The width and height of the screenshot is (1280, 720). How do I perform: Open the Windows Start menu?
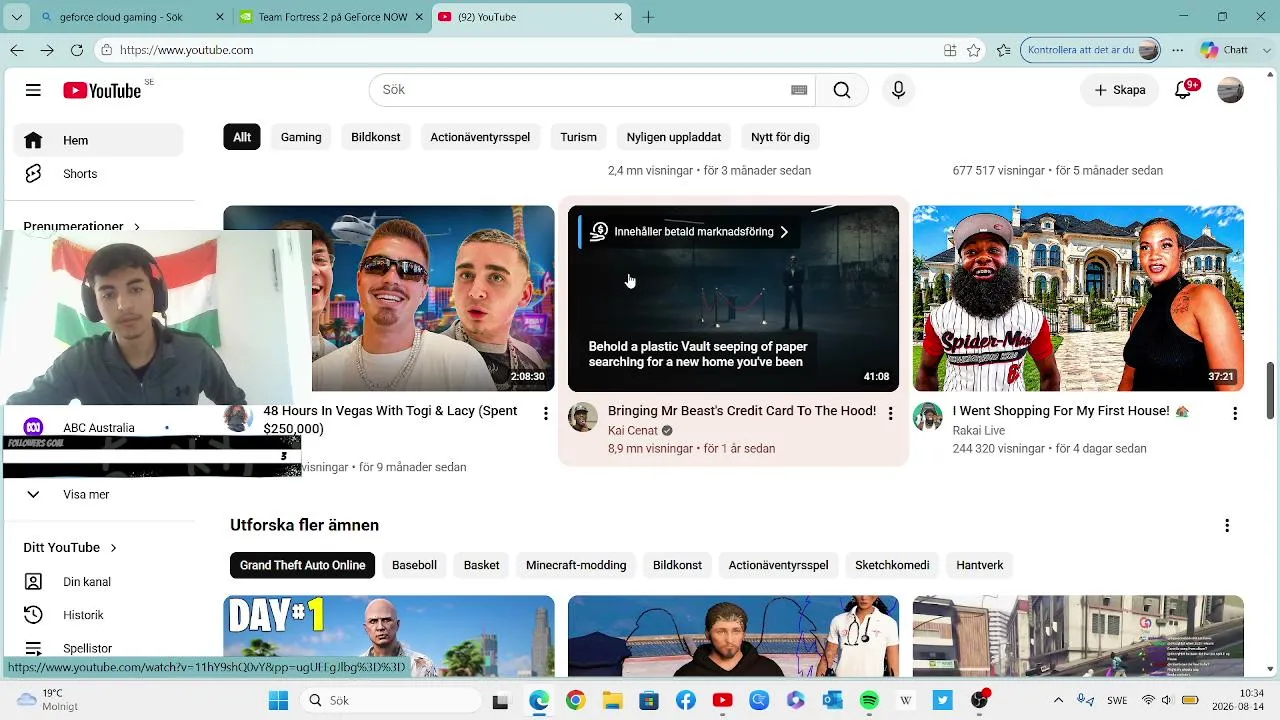278,700
